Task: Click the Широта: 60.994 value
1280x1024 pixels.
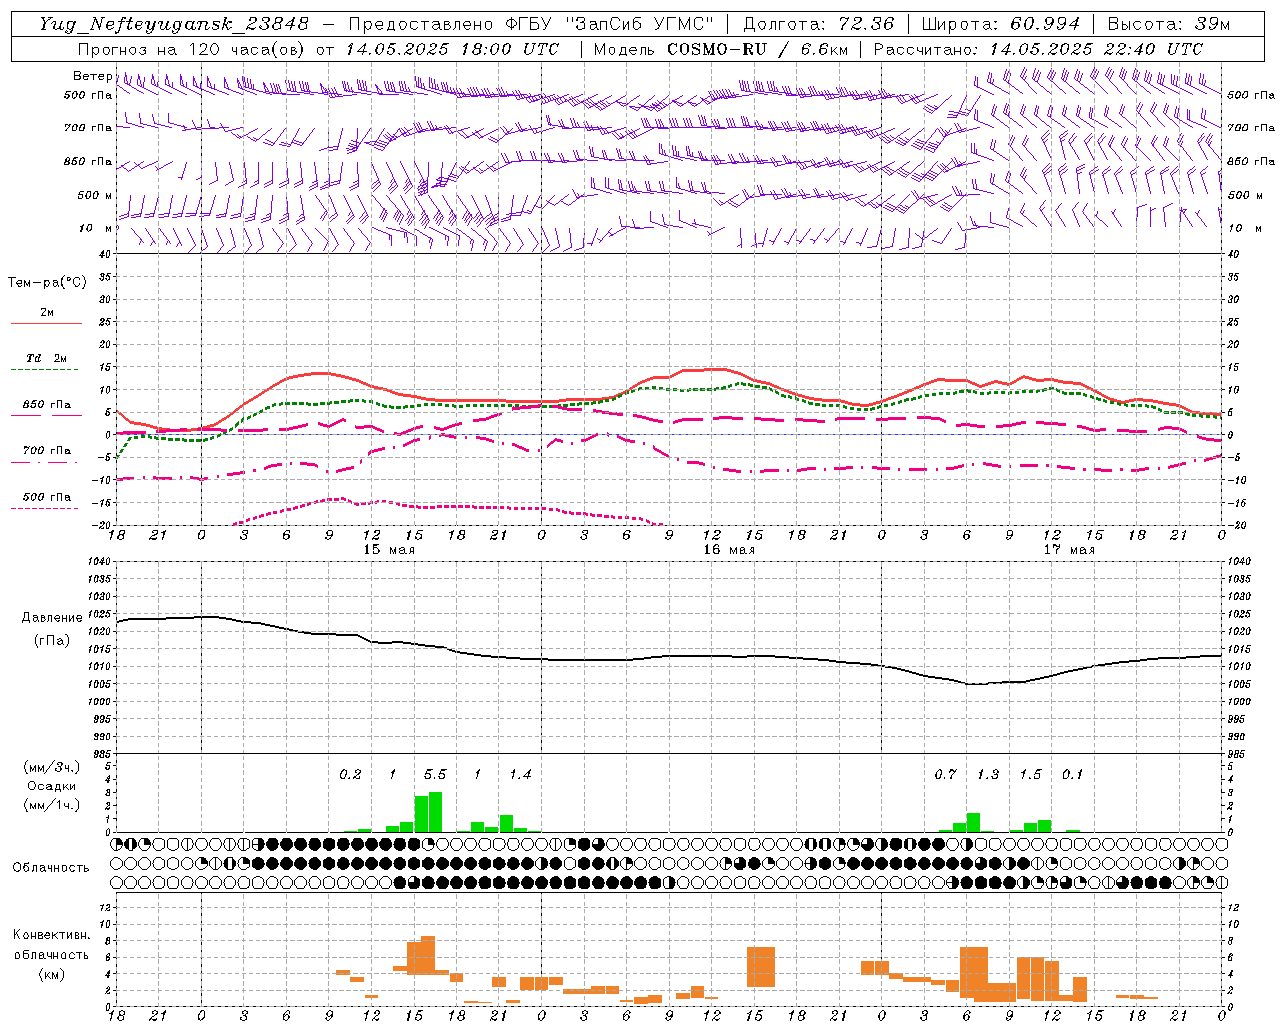Action: click(x=1001, y=24)
